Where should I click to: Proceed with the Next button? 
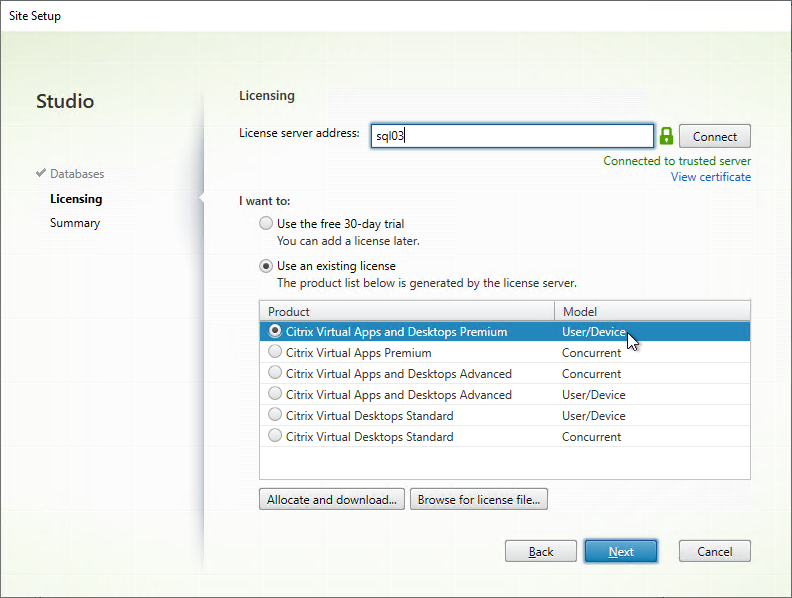click(x=621, y=552)
